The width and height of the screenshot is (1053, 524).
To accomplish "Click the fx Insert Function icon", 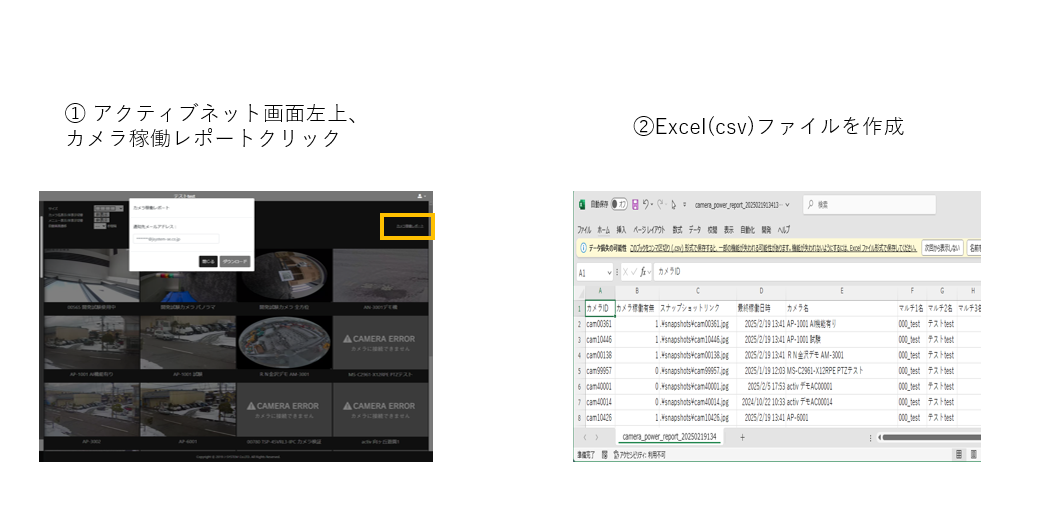I will [643, 272].
